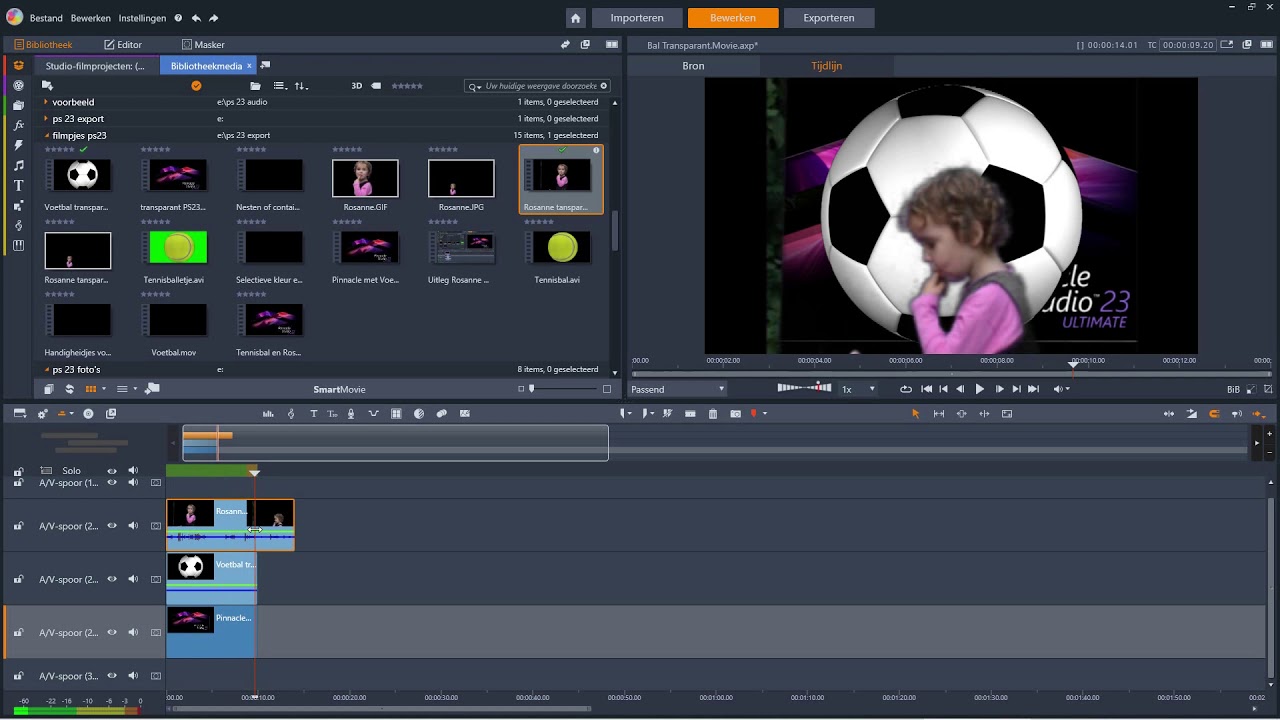Viewport: 1280px width, 720px height.
Task: Step one frame forward in preview
Action: click(x=998, y=389)
